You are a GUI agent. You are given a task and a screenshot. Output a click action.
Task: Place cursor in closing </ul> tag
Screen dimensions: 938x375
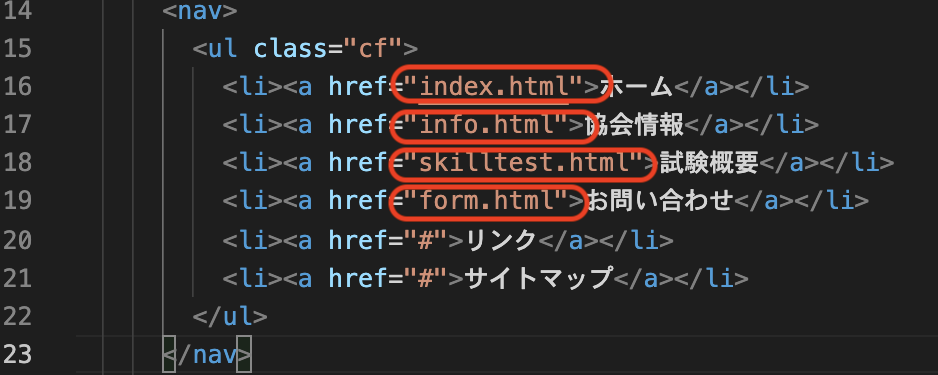tap(230, 316)
